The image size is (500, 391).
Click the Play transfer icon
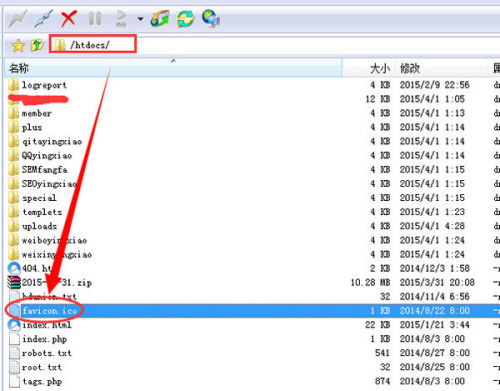pyautogui.click(x=121, y=18)
